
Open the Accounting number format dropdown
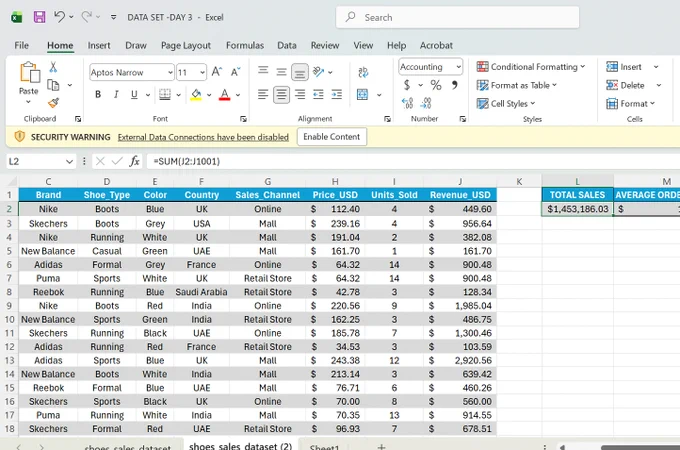(x=458, y=67)
